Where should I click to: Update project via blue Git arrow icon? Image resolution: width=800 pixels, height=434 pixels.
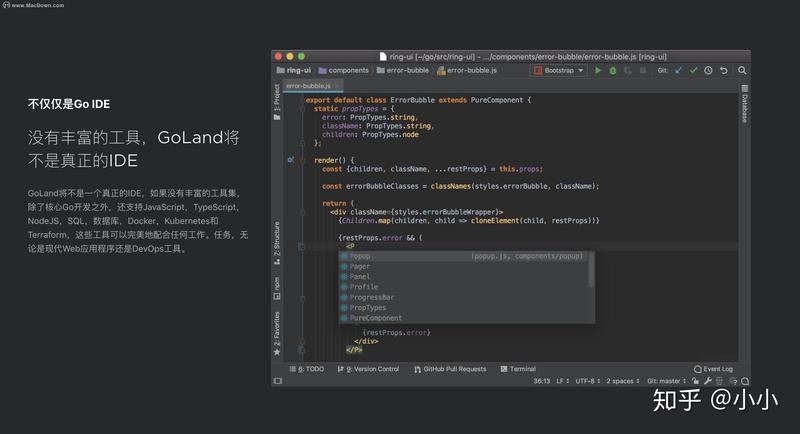(x=678, y=70)
